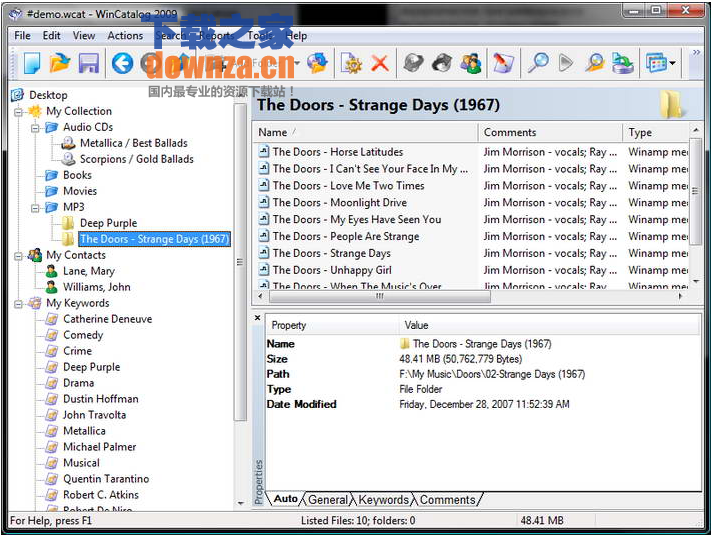Click the export disks arrow icon
Image resolution: width=712 pixels, height=536 pixels.
click(623, 63)
